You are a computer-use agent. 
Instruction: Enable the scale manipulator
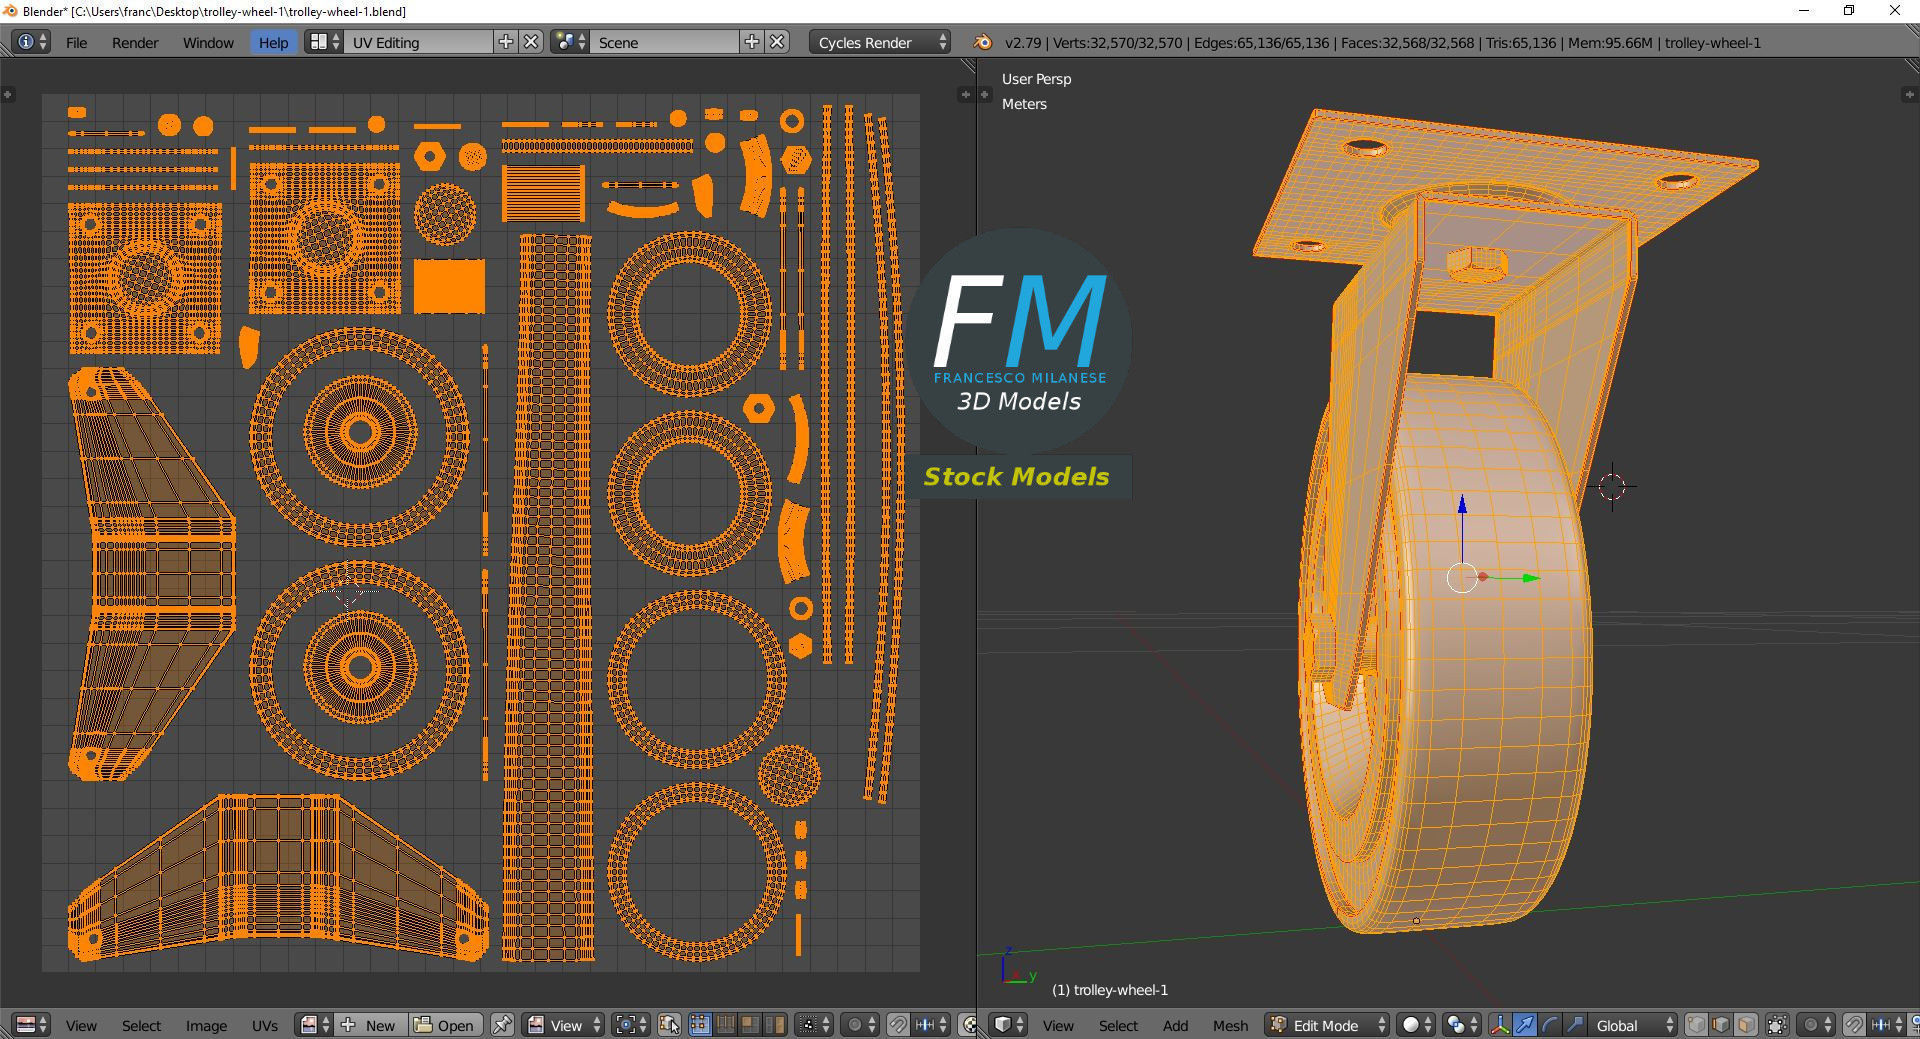[1575, 1025]
